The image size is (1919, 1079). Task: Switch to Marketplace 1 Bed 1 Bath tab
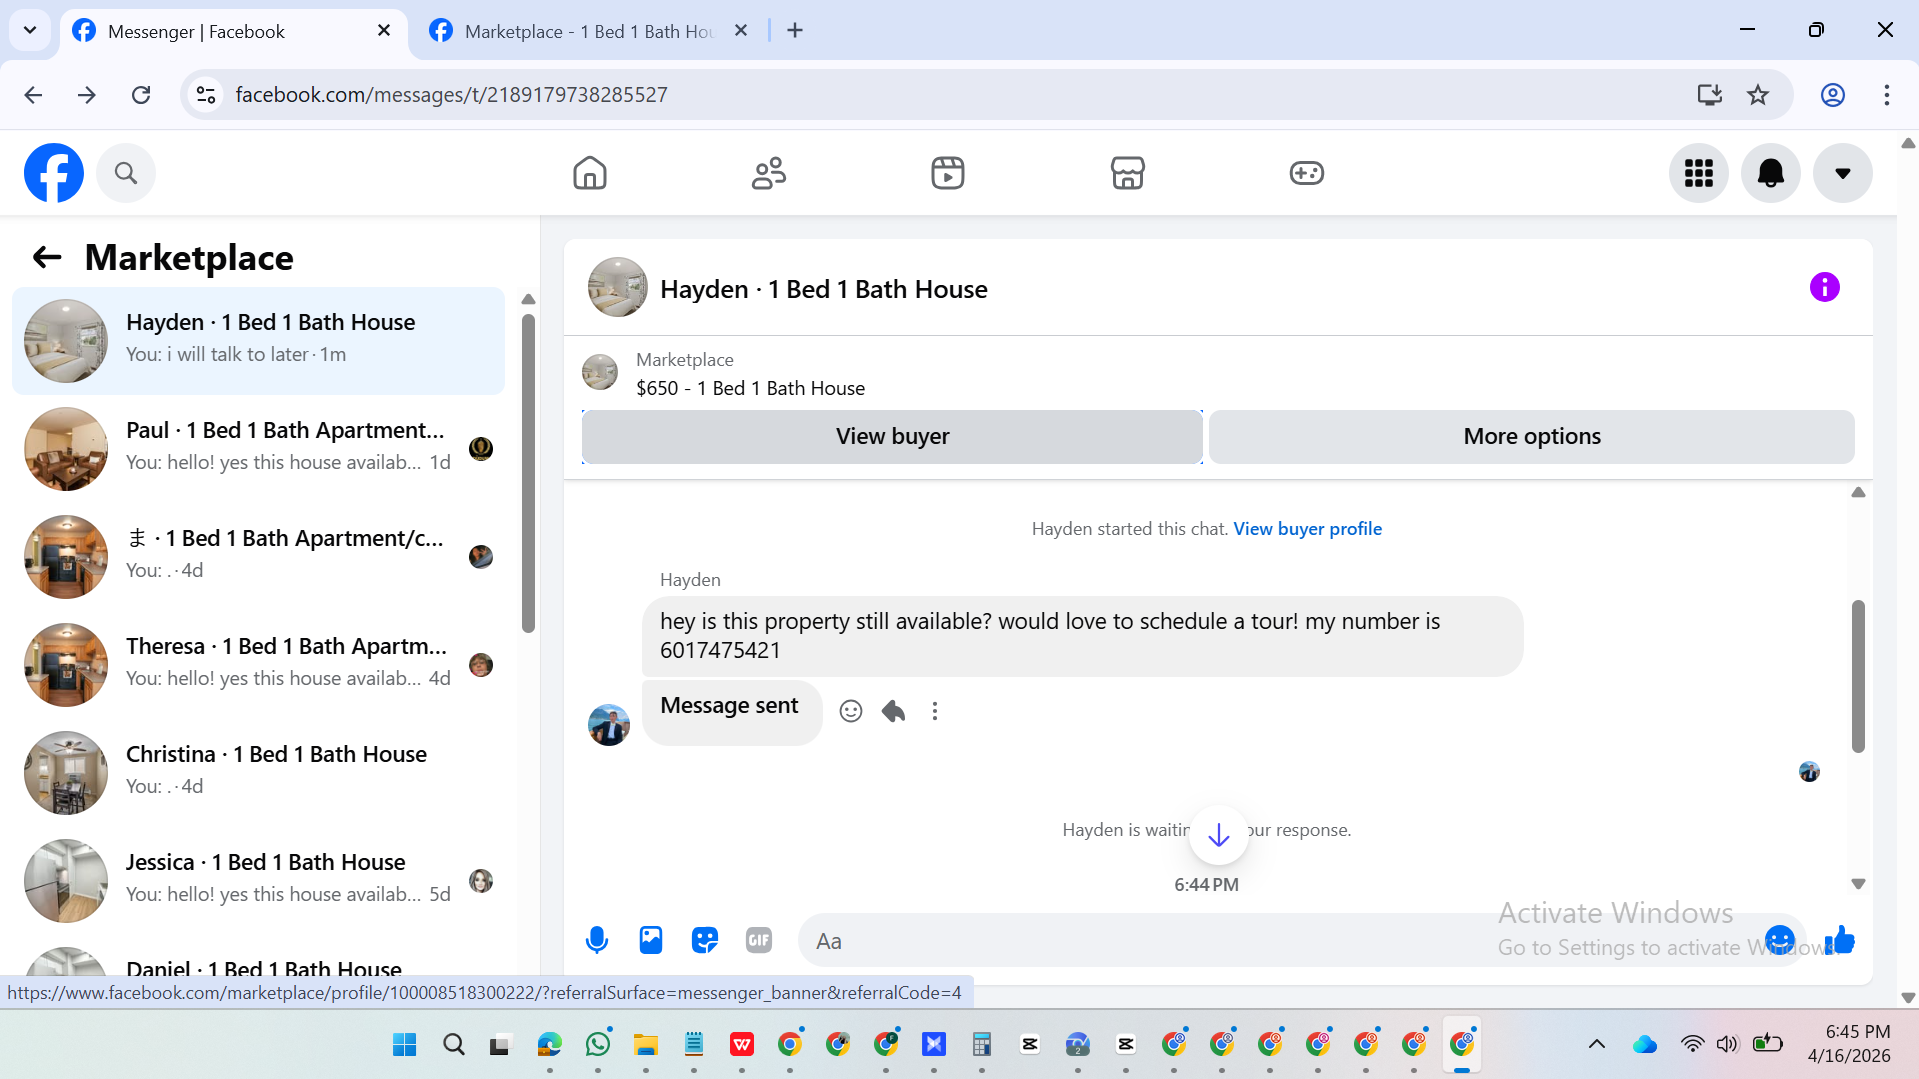tap(590, 31)
